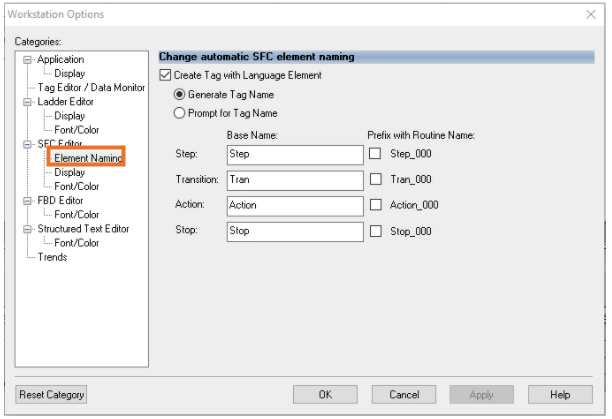Image resolution: width=612 pixels, height=419 pixels.
Task: Select Tag Editor / Data Monitor category
Action: click(x=91, y=88)
